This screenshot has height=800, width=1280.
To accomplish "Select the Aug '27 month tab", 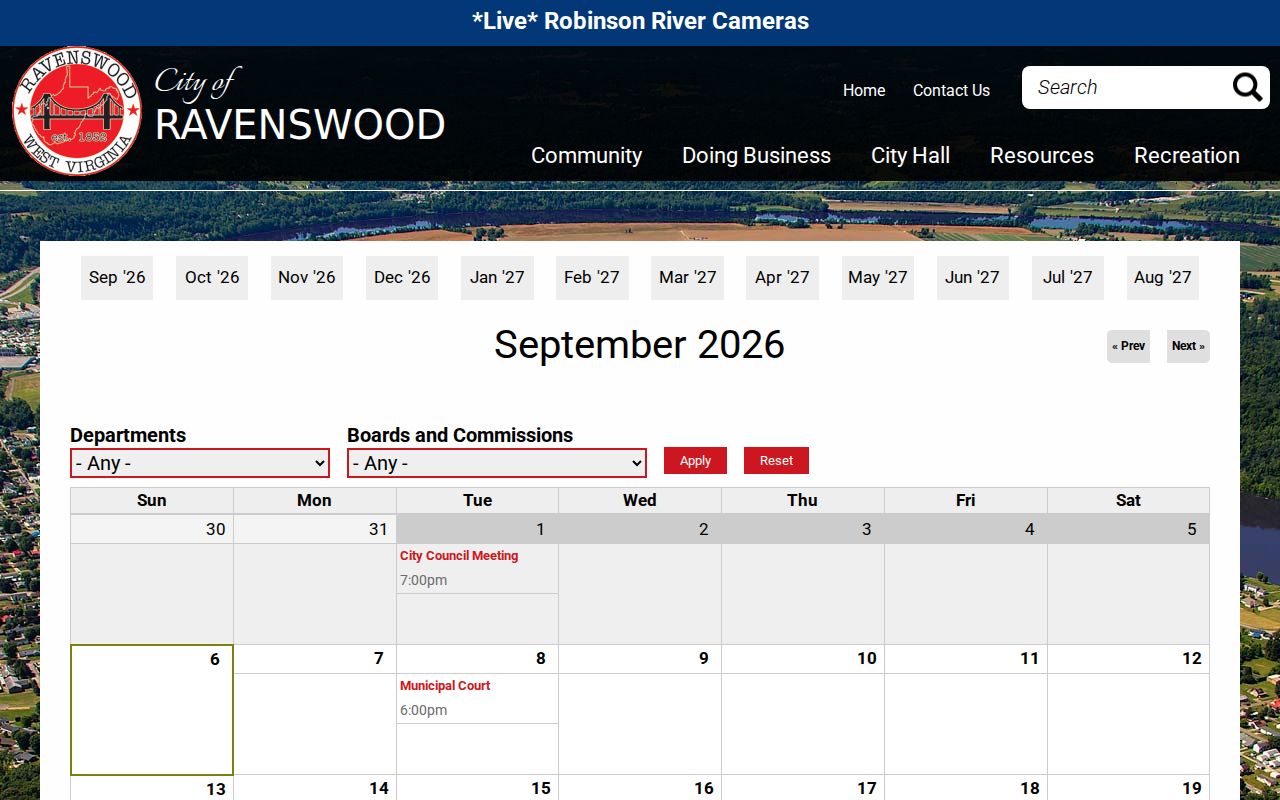I will [1163, 277].
